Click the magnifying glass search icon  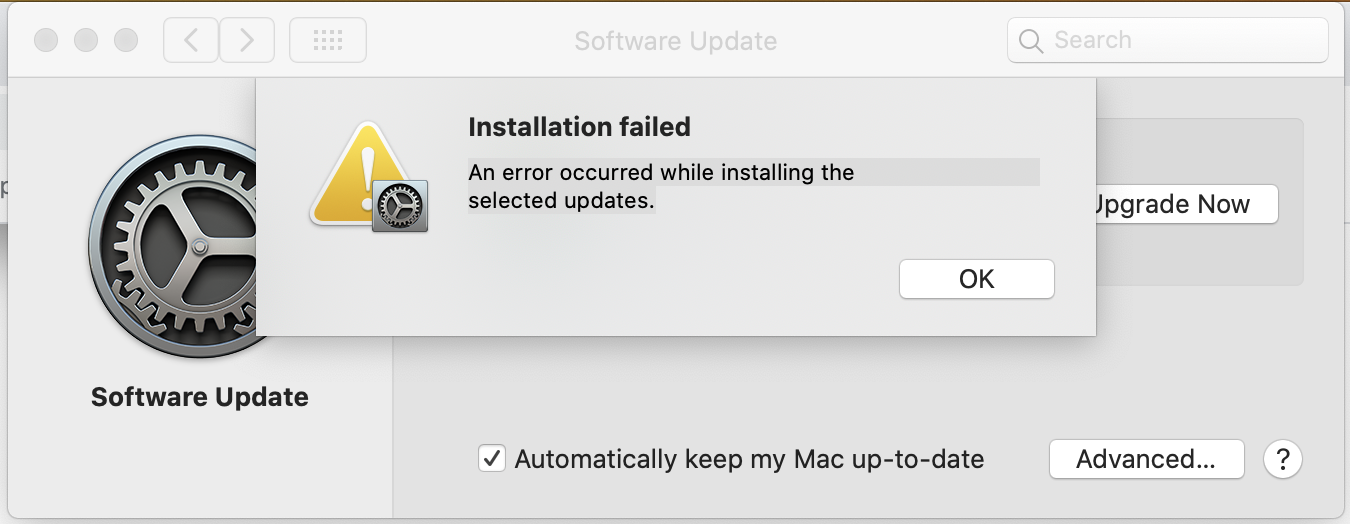pos(1030,41)
